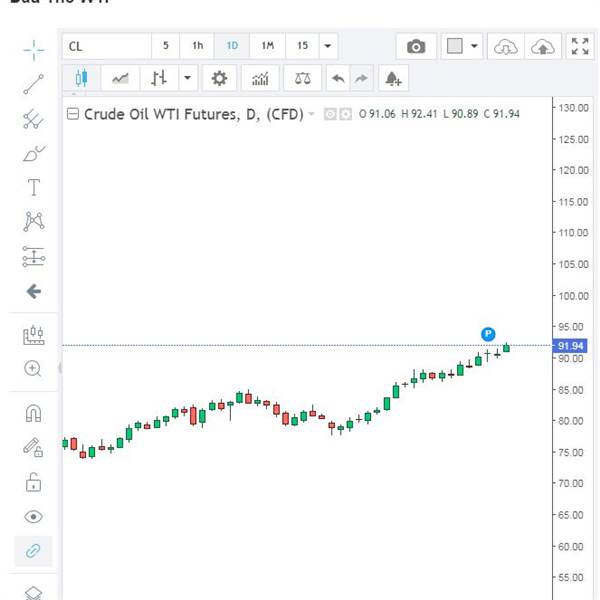Click the C 91.94 close value

pyautogui.click(x=502, y=114)
